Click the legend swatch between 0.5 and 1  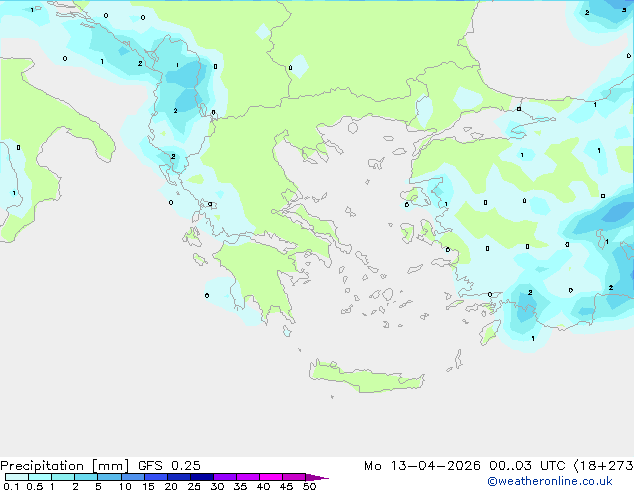[40, 477]
